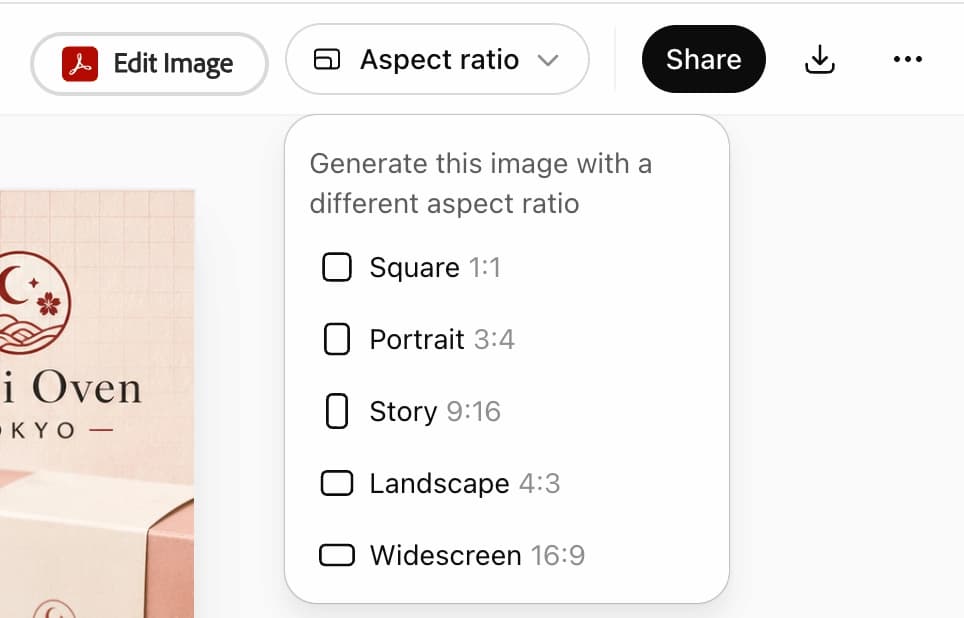Click the Landscape 4:3 shape icon

point(338,483)
